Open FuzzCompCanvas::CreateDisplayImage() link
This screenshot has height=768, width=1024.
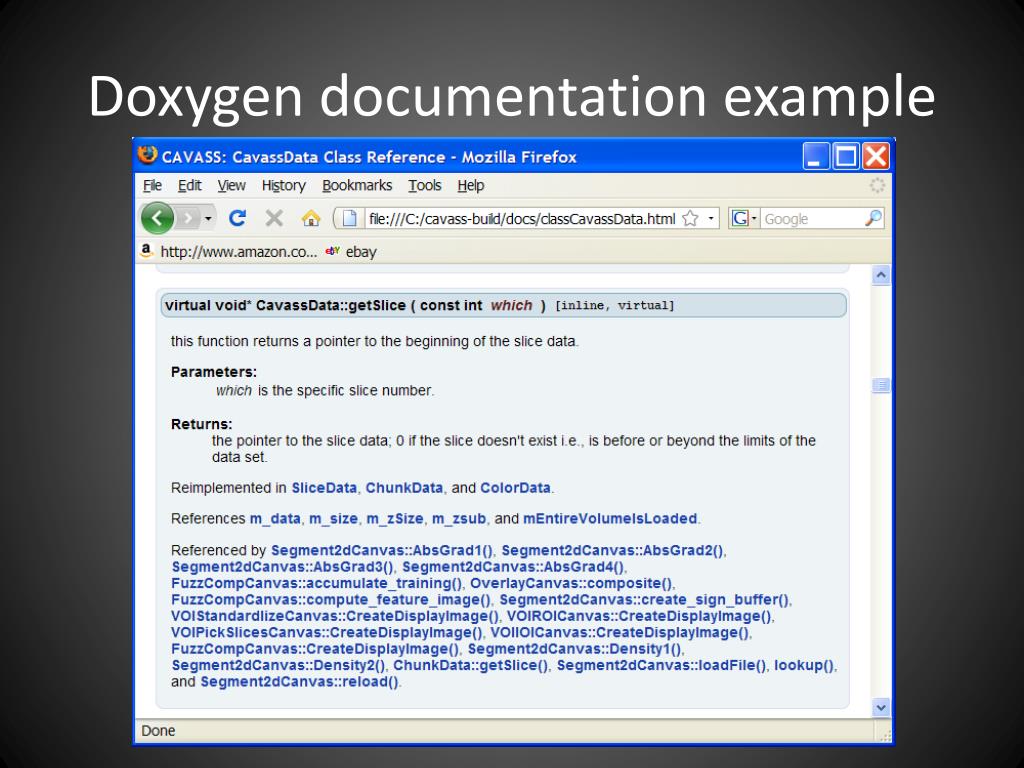click(315, 648)
